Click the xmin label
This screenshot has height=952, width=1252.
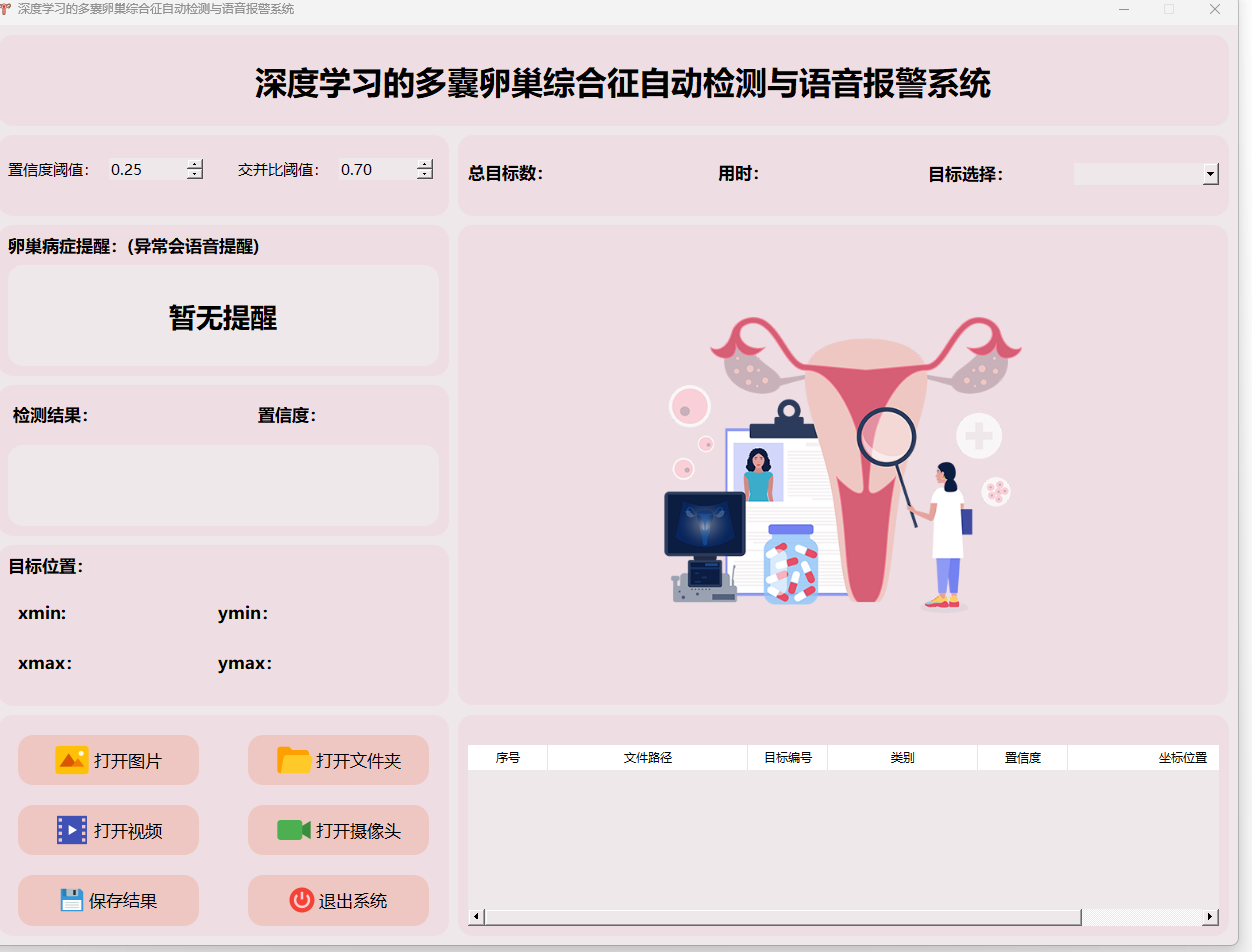pos(42,614)
